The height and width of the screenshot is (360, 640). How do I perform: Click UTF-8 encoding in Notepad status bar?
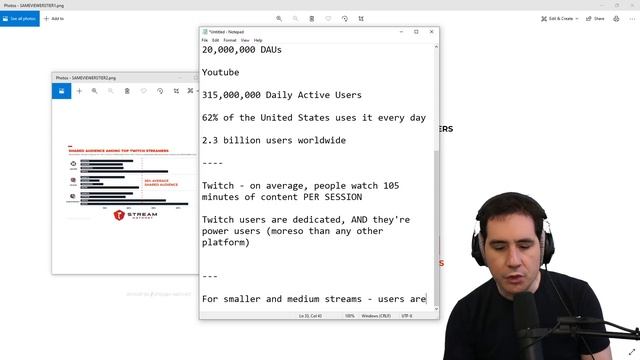click(x=407, y=316)
